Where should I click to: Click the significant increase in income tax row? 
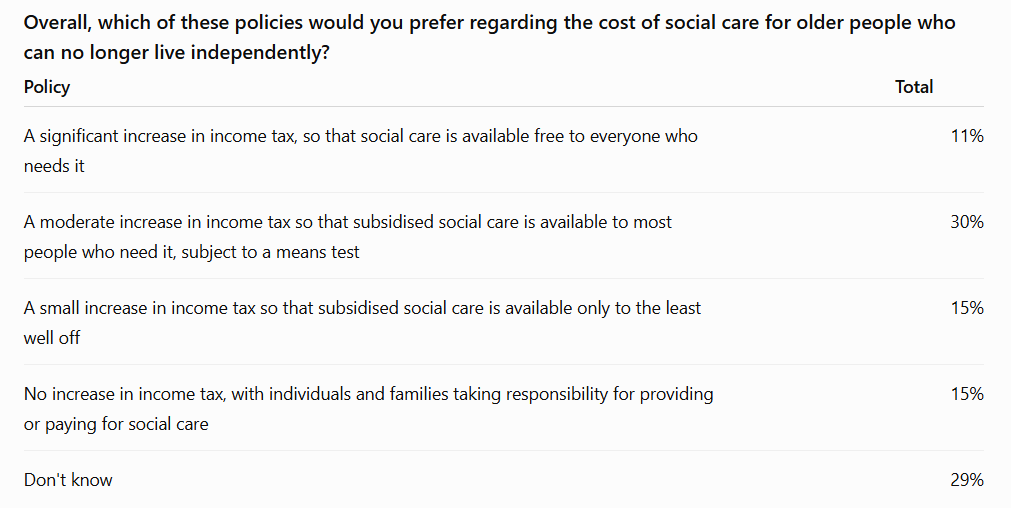[504, 150]
